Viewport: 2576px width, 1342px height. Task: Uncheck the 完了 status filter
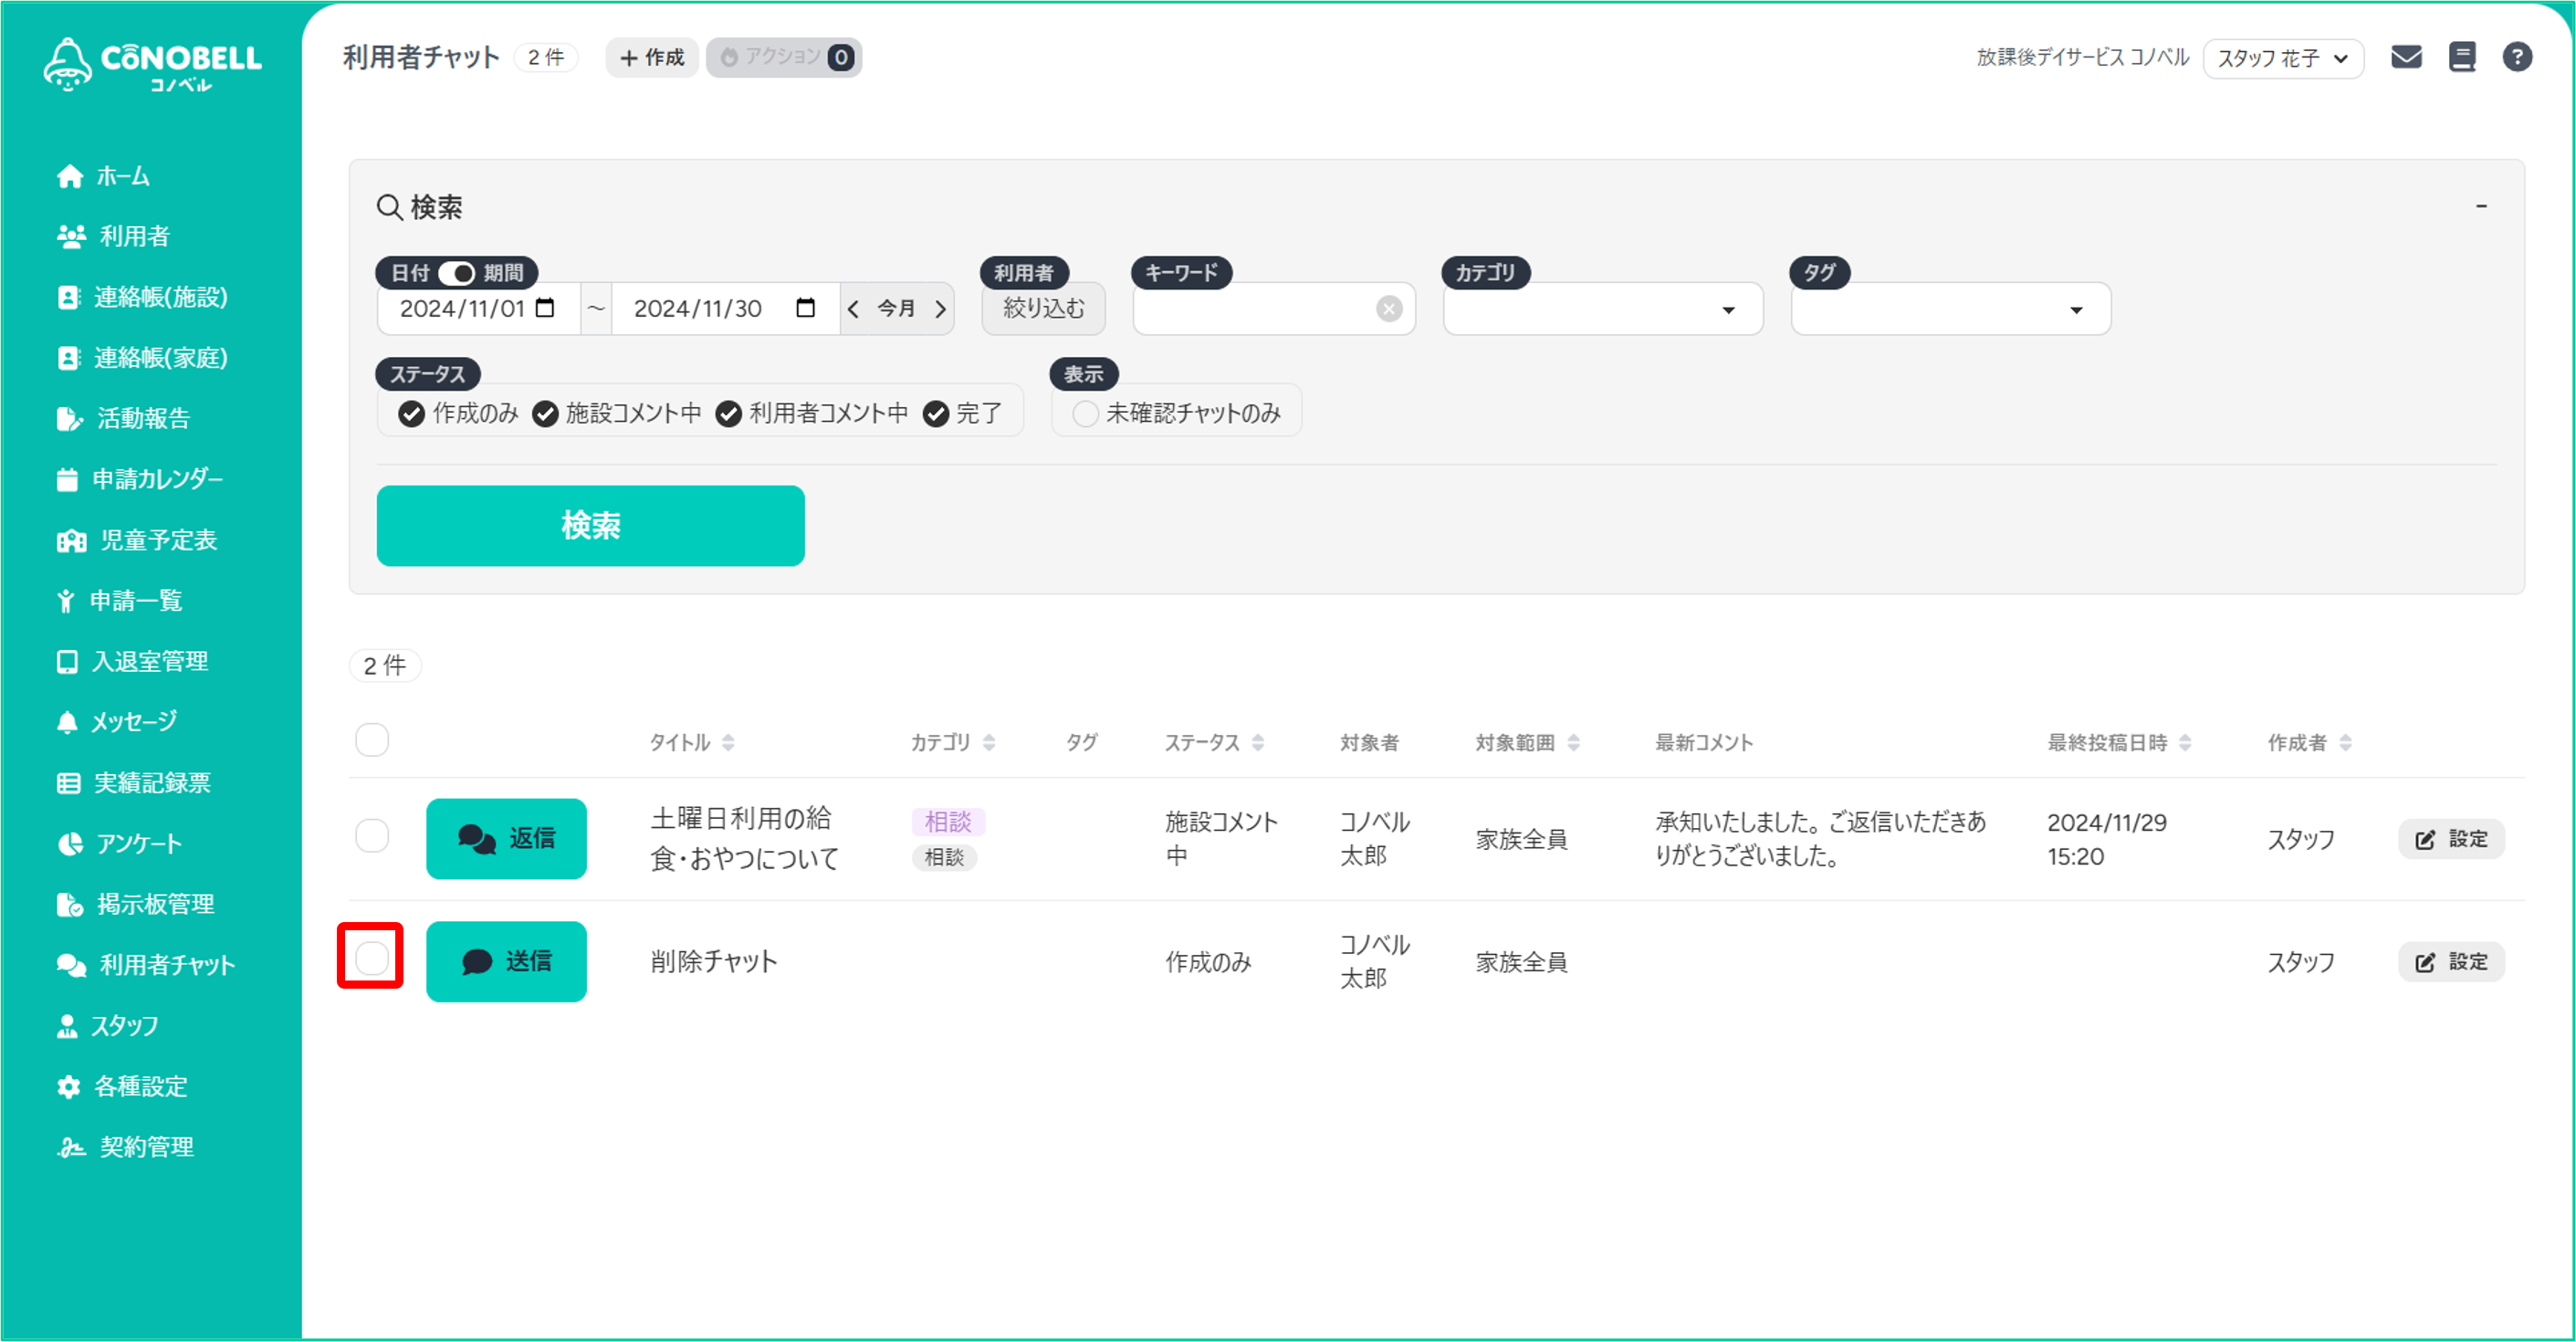(x=935, y=414)
